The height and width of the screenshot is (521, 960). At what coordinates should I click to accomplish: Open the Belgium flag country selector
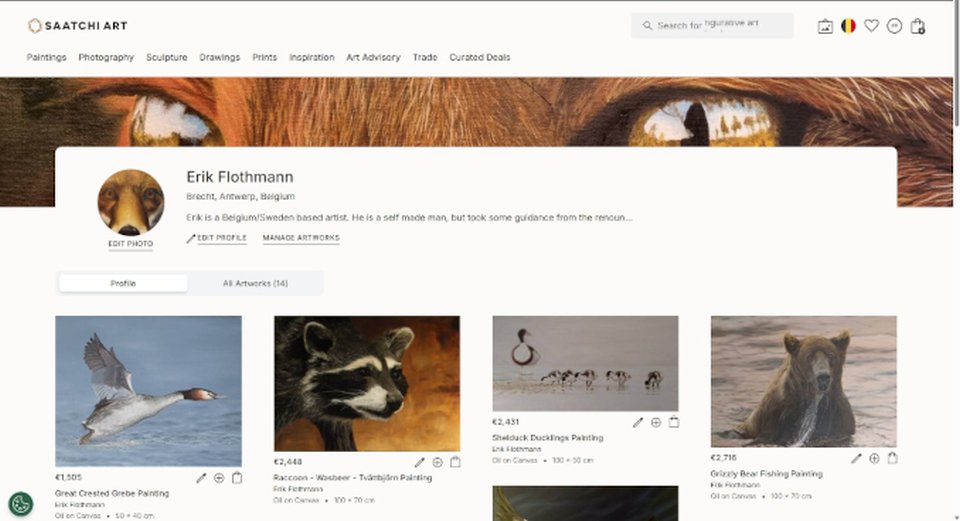pyautogui.click(x=848, y=26)
